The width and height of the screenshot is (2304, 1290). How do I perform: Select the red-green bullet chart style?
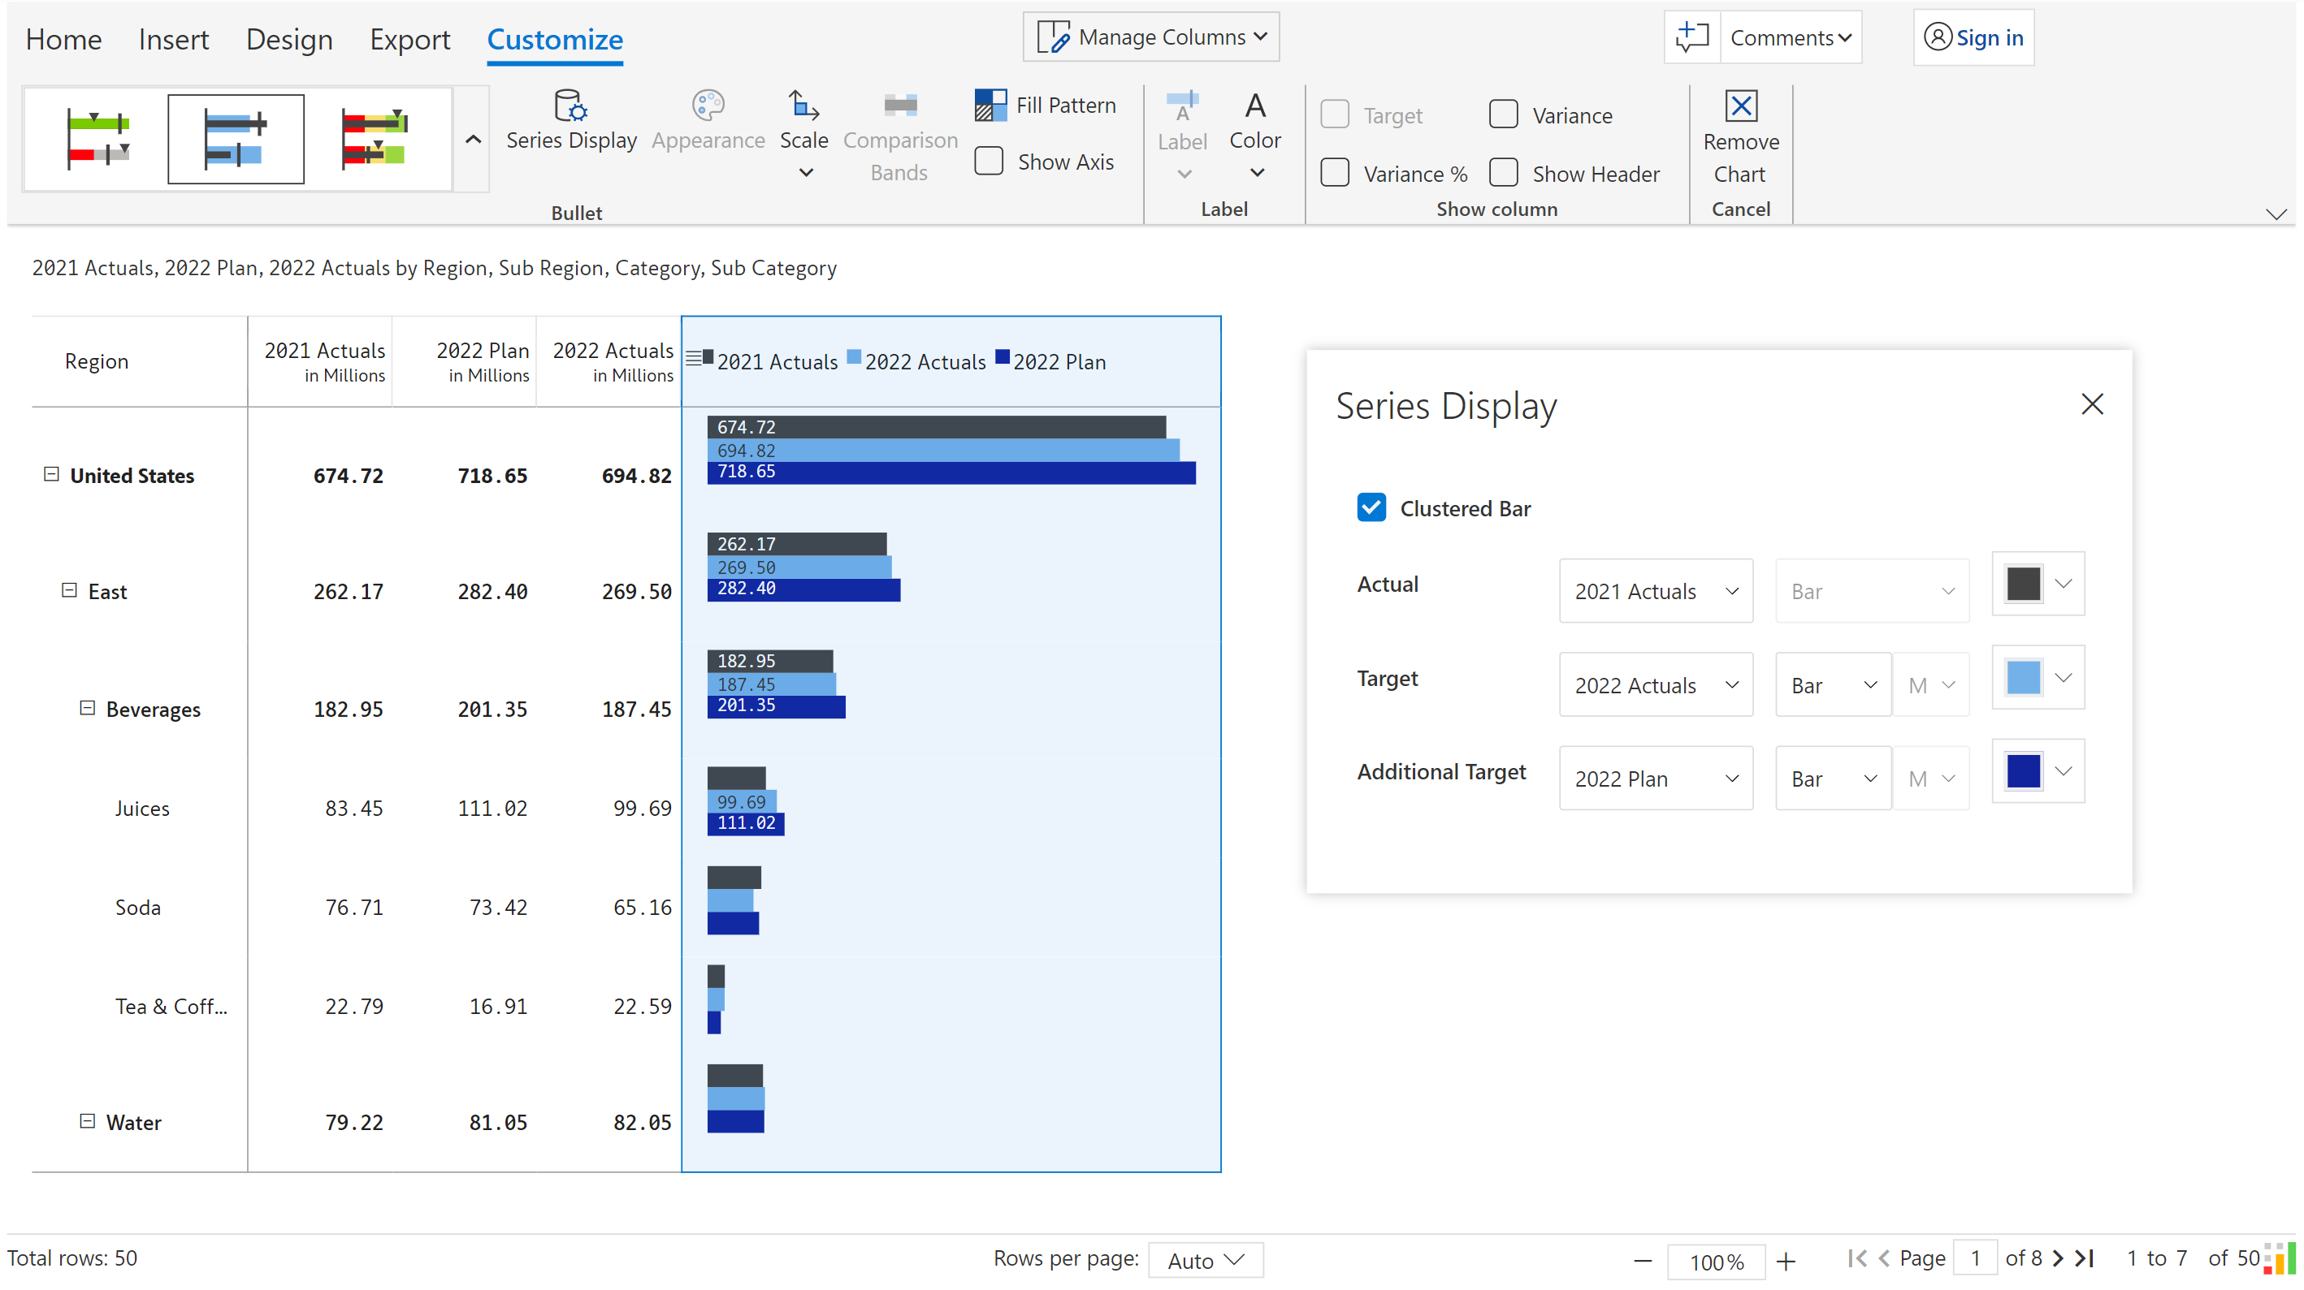pos(97,139)
